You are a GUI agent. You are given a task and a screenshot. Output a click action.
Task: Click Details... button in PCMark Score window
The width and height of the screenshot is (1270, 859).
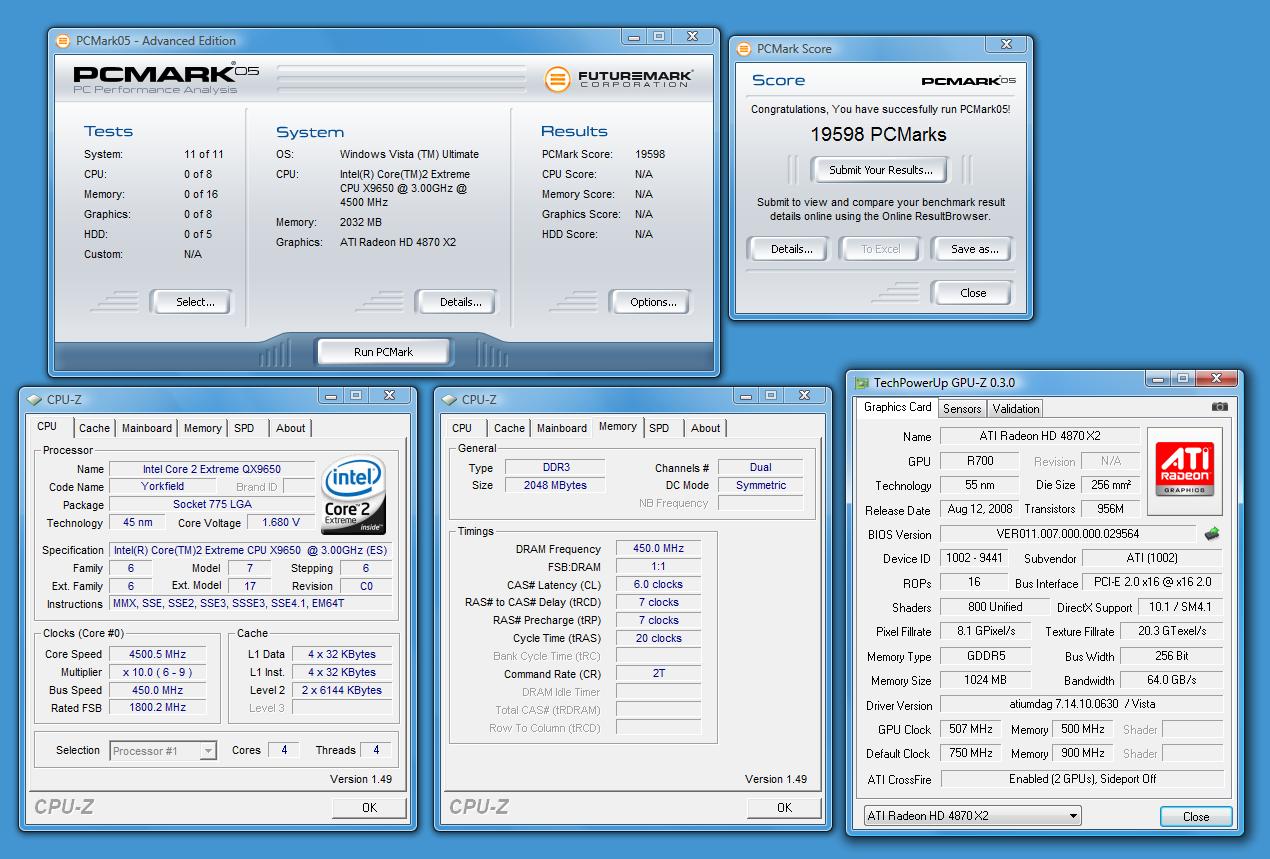tap(788, 249)
